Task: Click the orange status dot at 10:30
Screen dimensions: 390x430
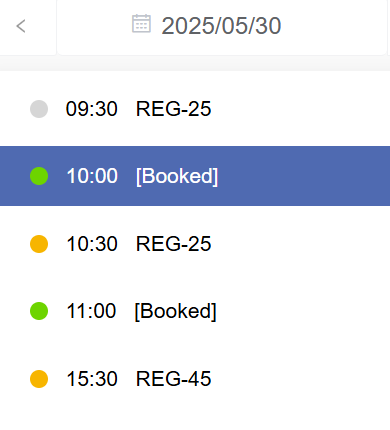Action: coord(39,244)
